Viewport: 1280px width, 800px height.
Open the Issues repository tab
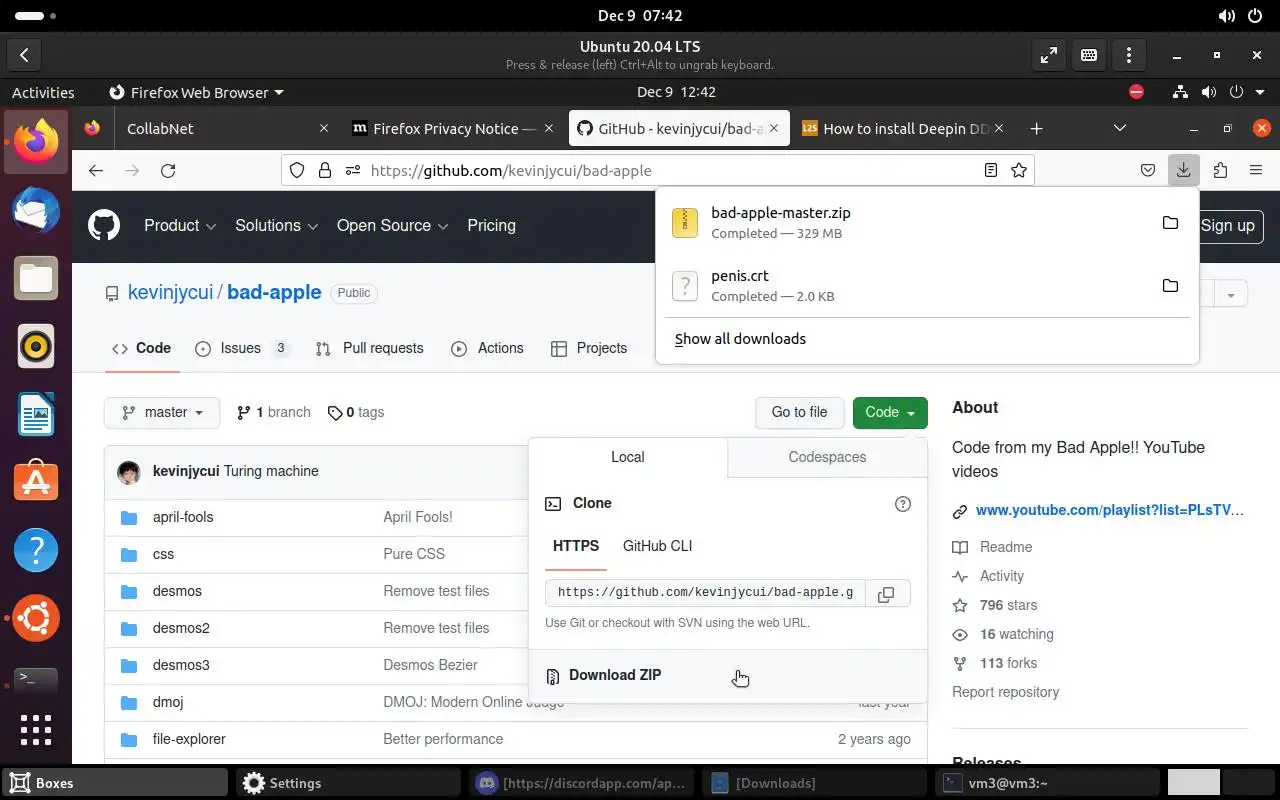[x=242, y=348]
